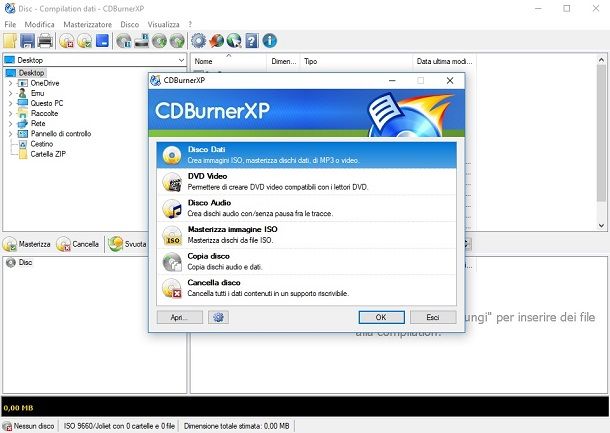Viewport: 610px width, 433px height.
Task: Click the 0,00 MB disc capacity bar
Action: tap(305, 408)
